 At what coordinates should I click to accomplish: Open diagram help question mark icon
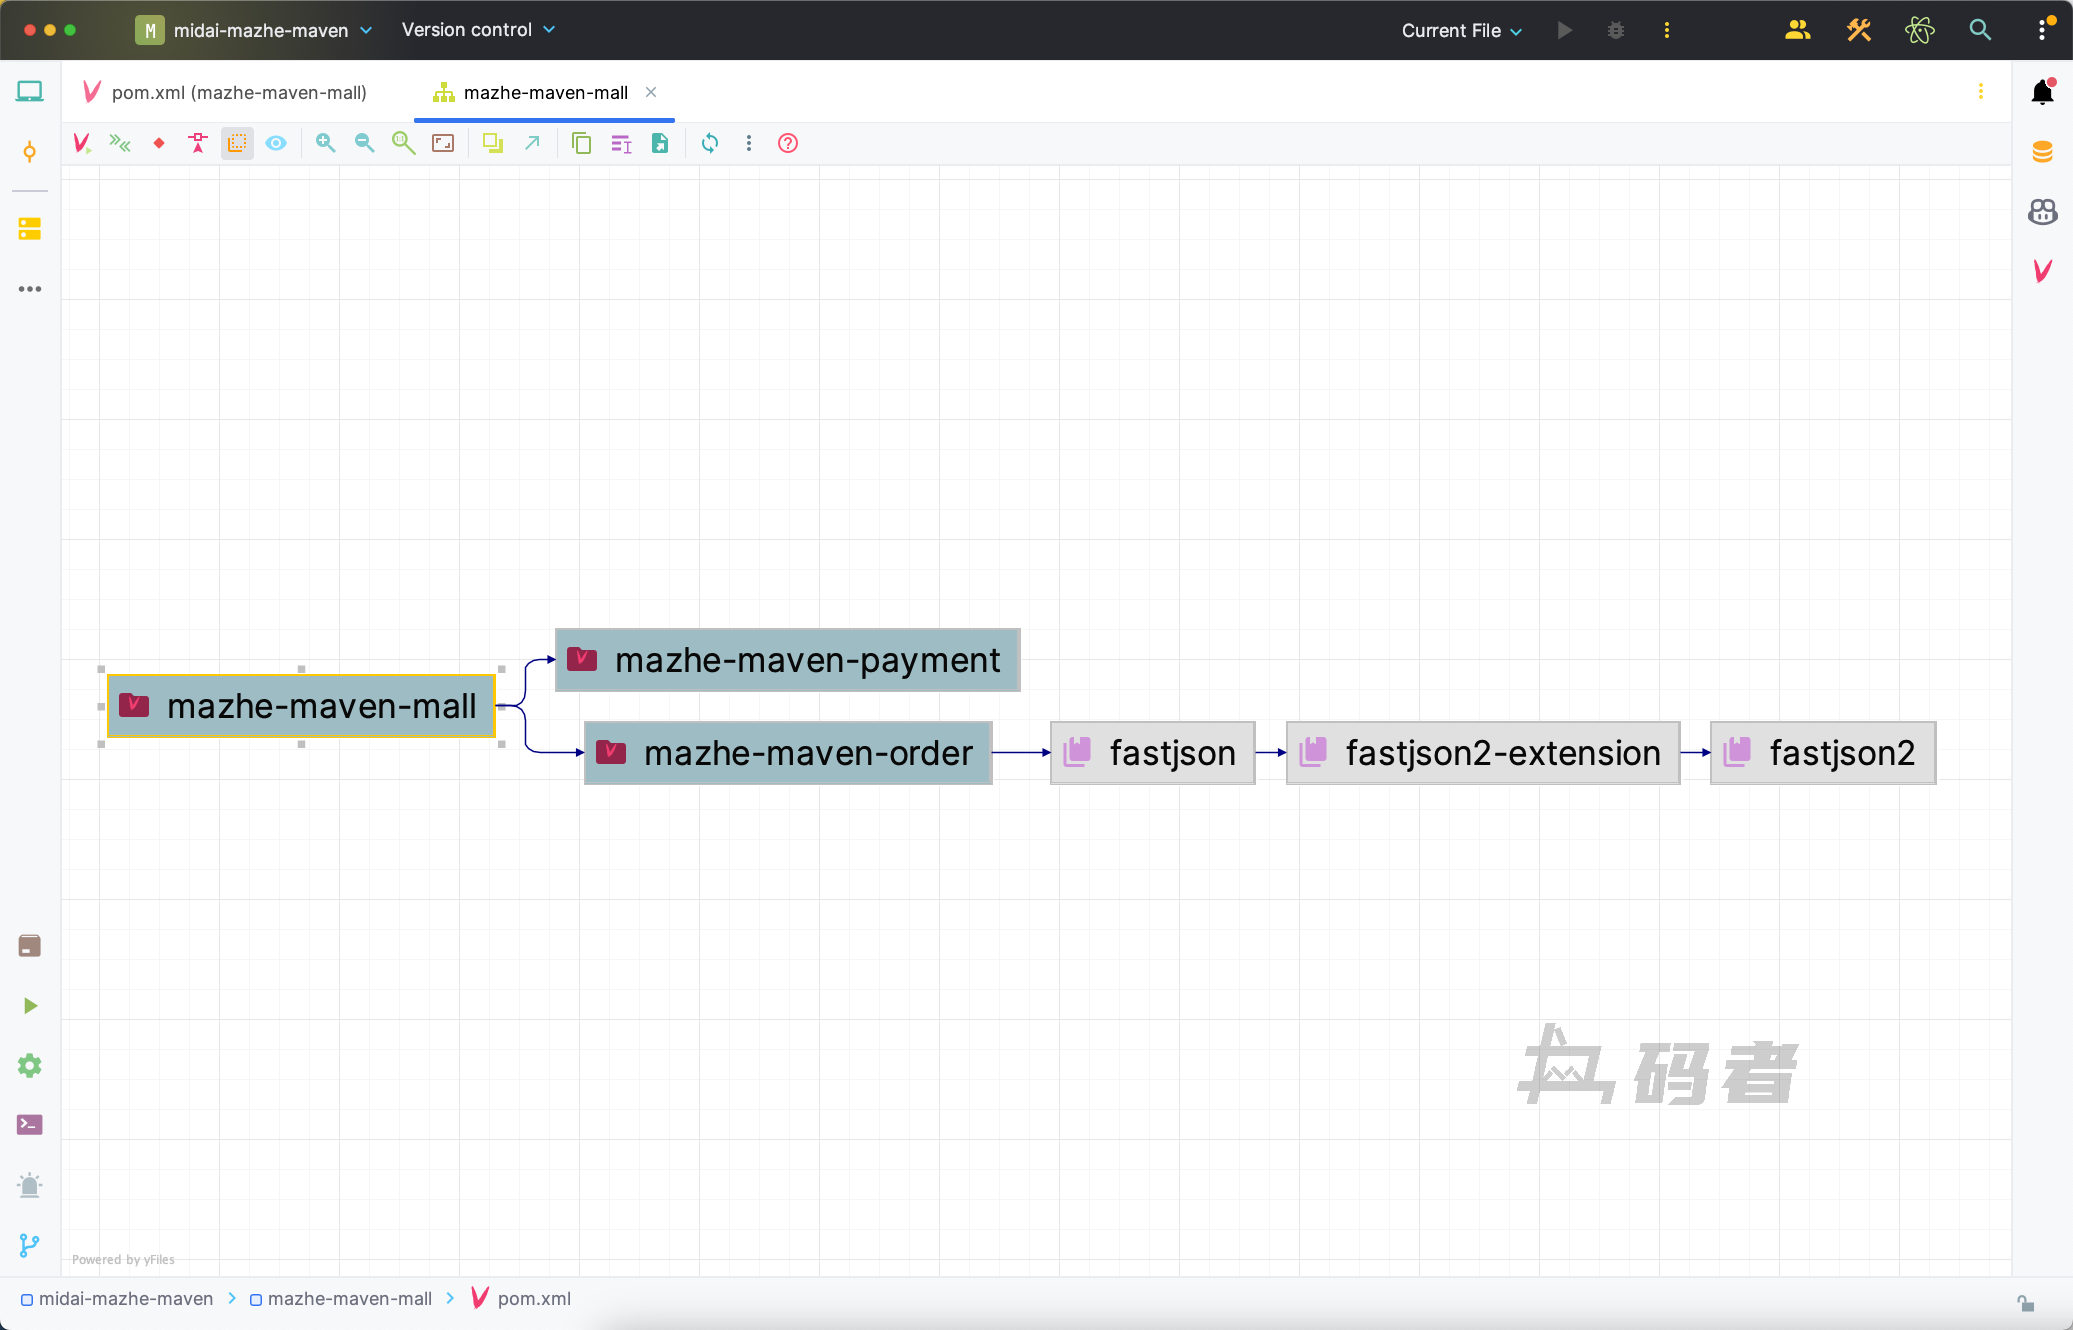788,143
